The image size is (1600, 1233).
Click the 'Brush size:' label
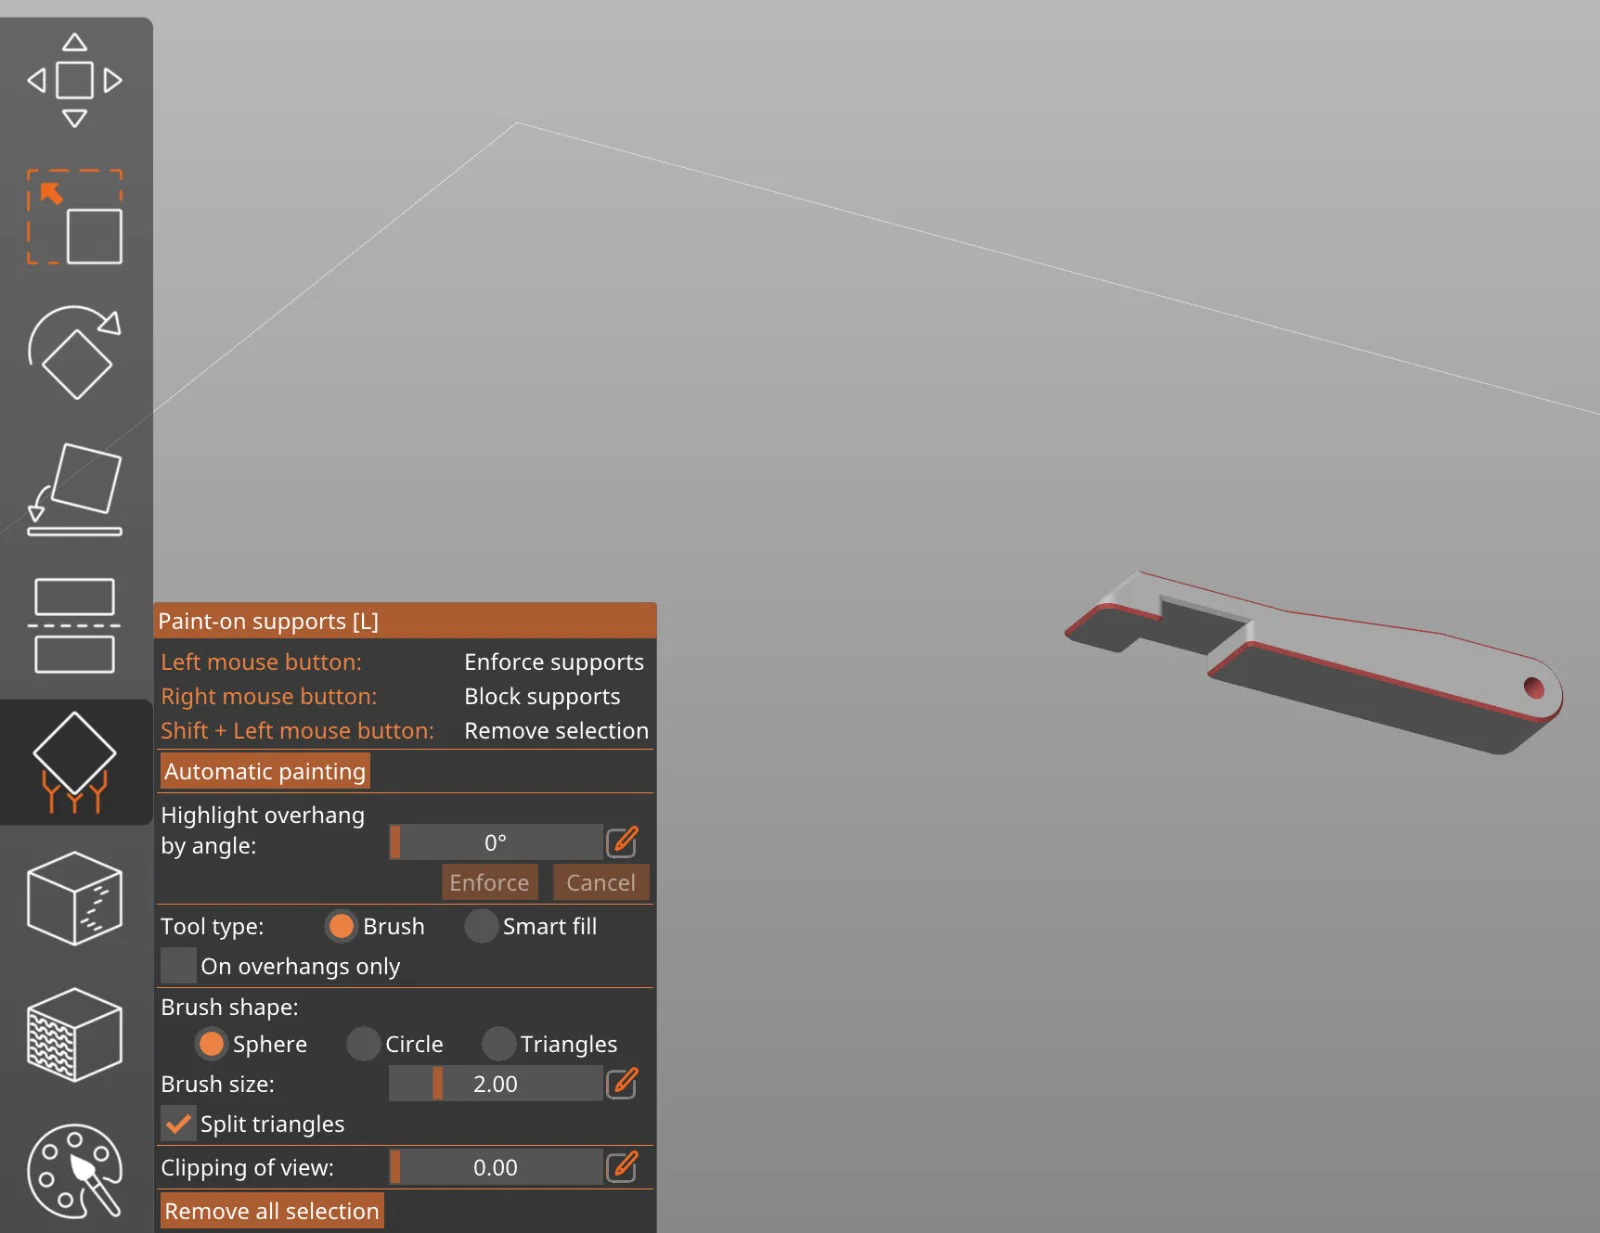click(218, 1083)
